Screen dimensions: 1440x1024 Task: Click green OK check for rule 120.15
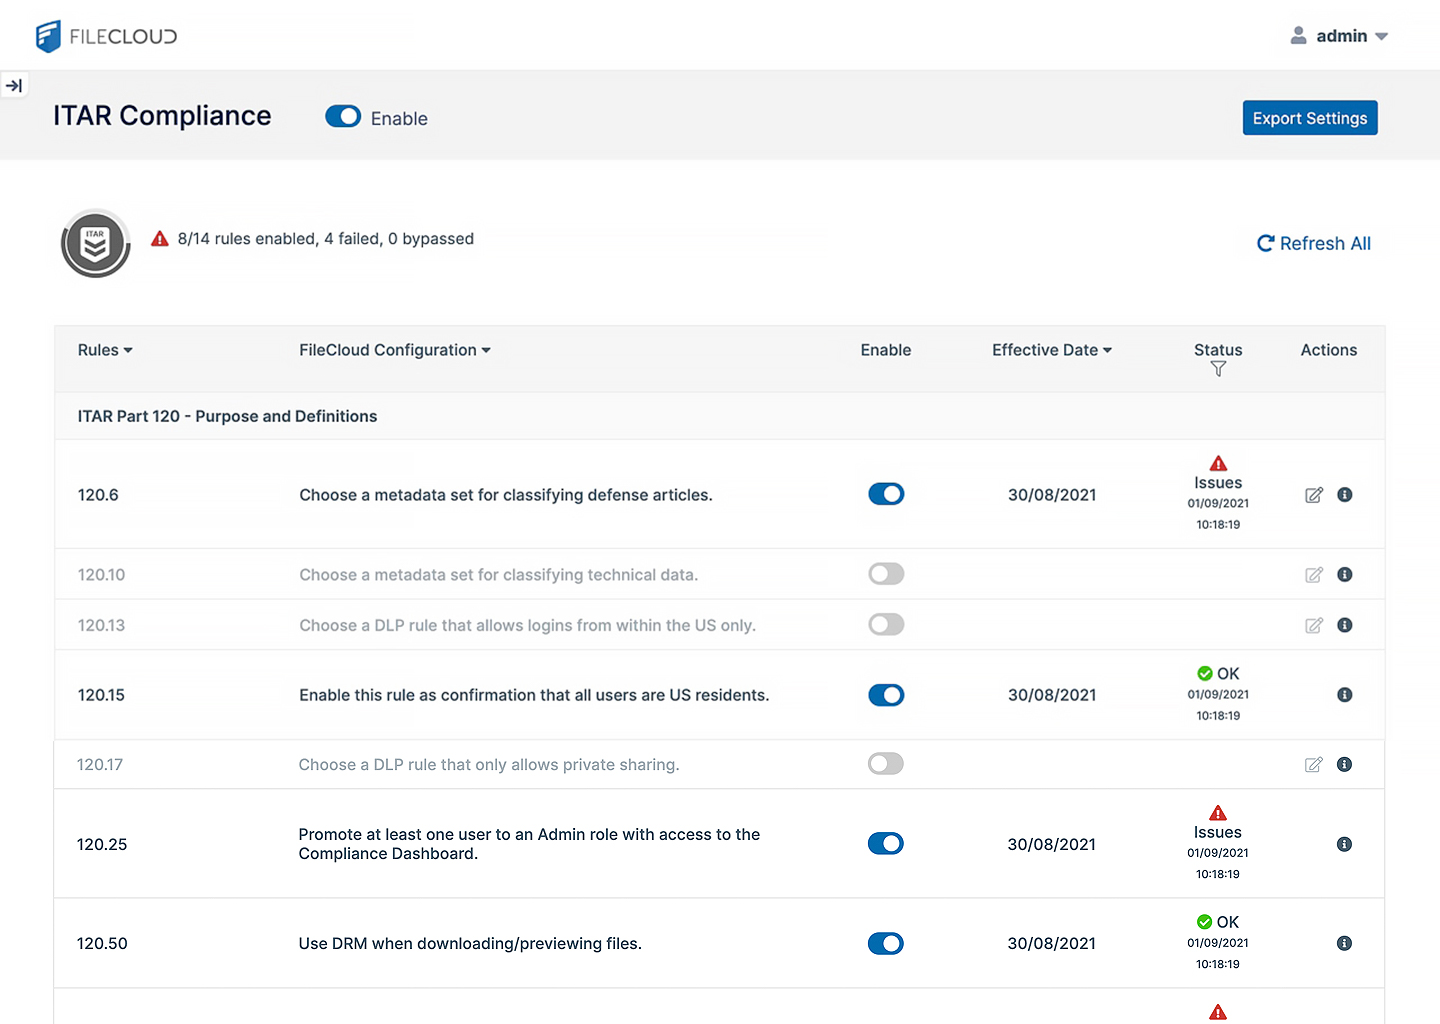[1205, 674]
